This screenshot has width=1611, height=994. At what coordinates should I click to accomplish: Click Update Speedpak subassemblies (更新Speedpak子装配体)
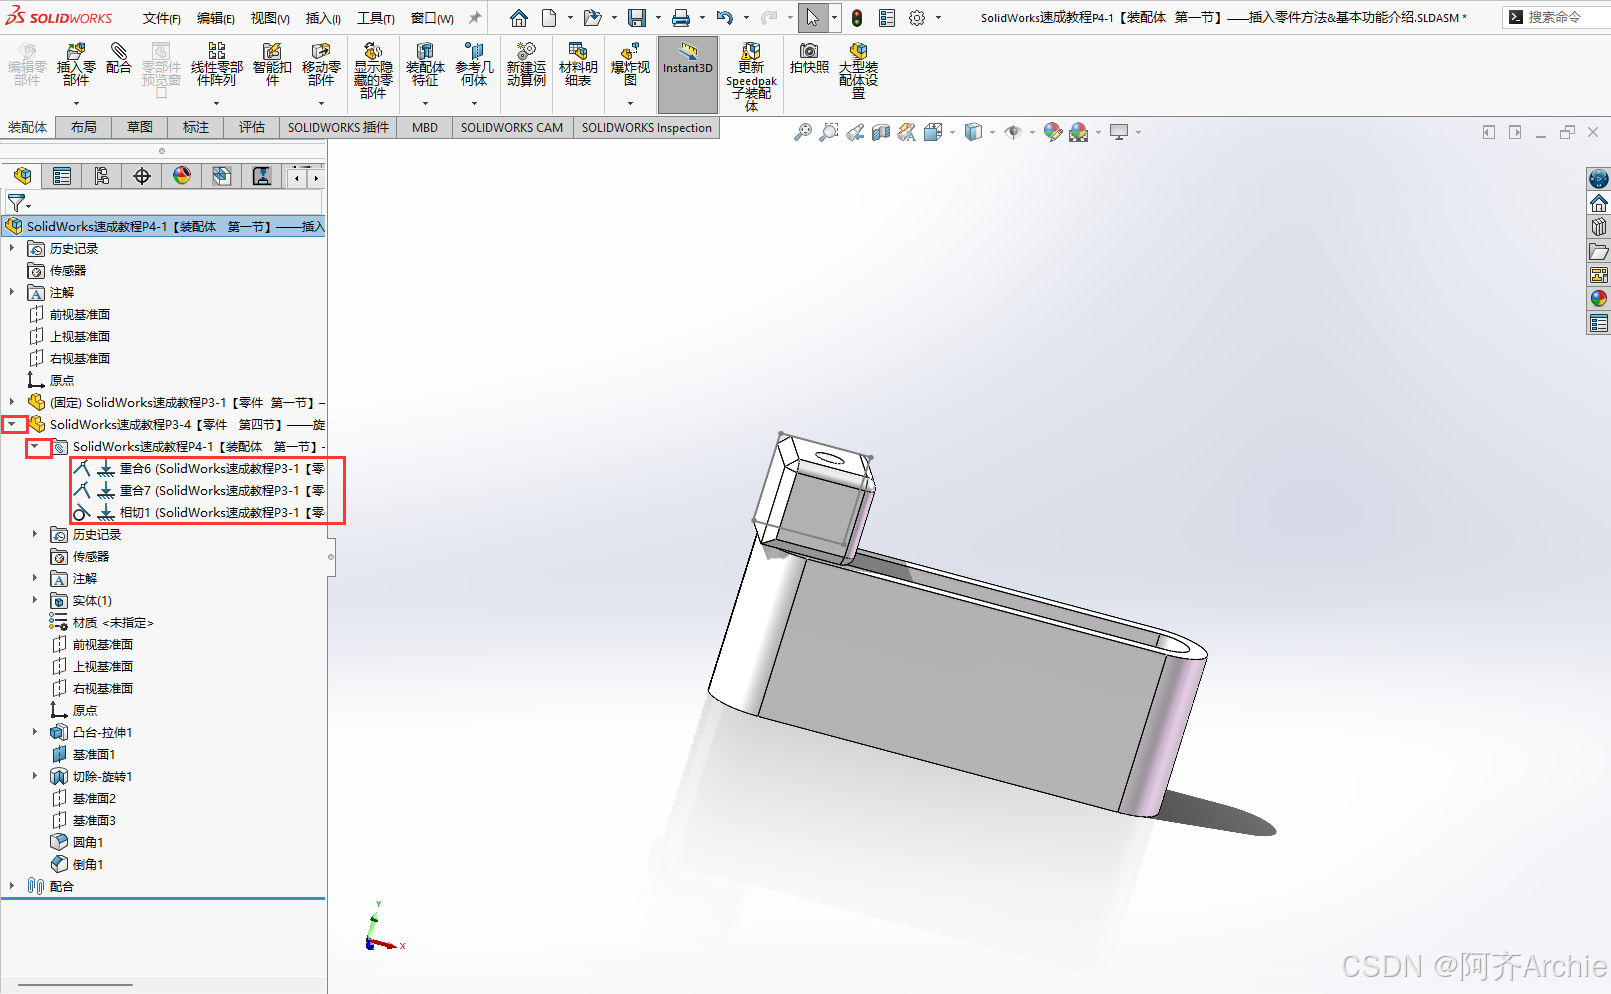tap(751, 76)
